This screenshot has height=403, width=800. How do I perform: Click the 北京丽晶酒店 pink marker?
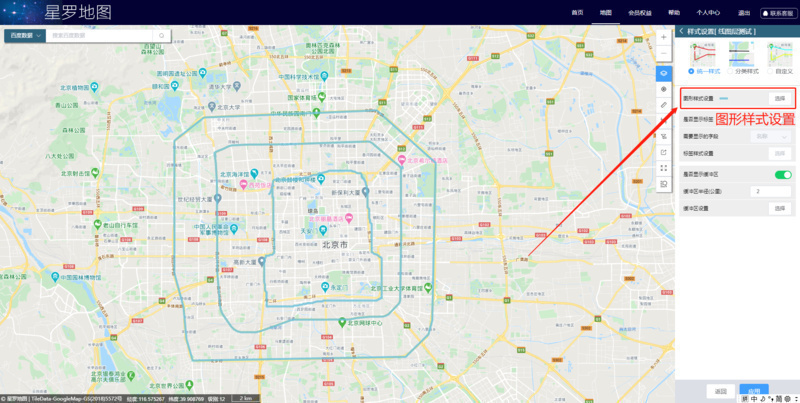[x=349, y=218]
